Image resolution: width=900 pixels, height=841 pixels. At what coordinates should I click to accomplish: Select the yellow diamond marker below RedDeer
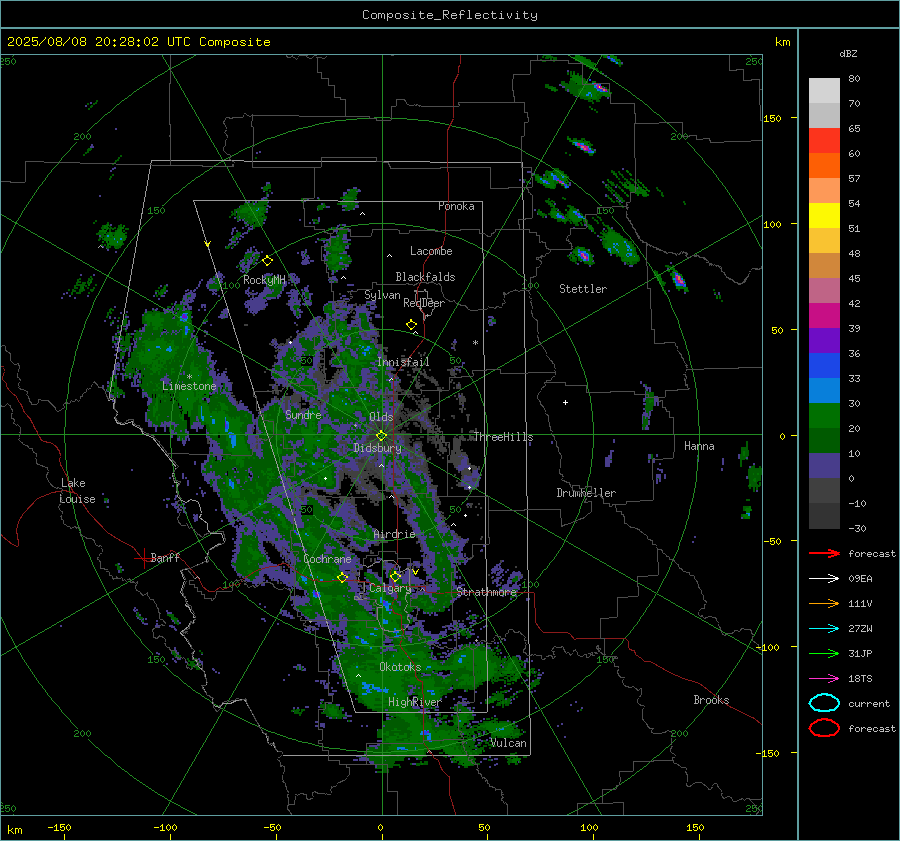[411, 324]
